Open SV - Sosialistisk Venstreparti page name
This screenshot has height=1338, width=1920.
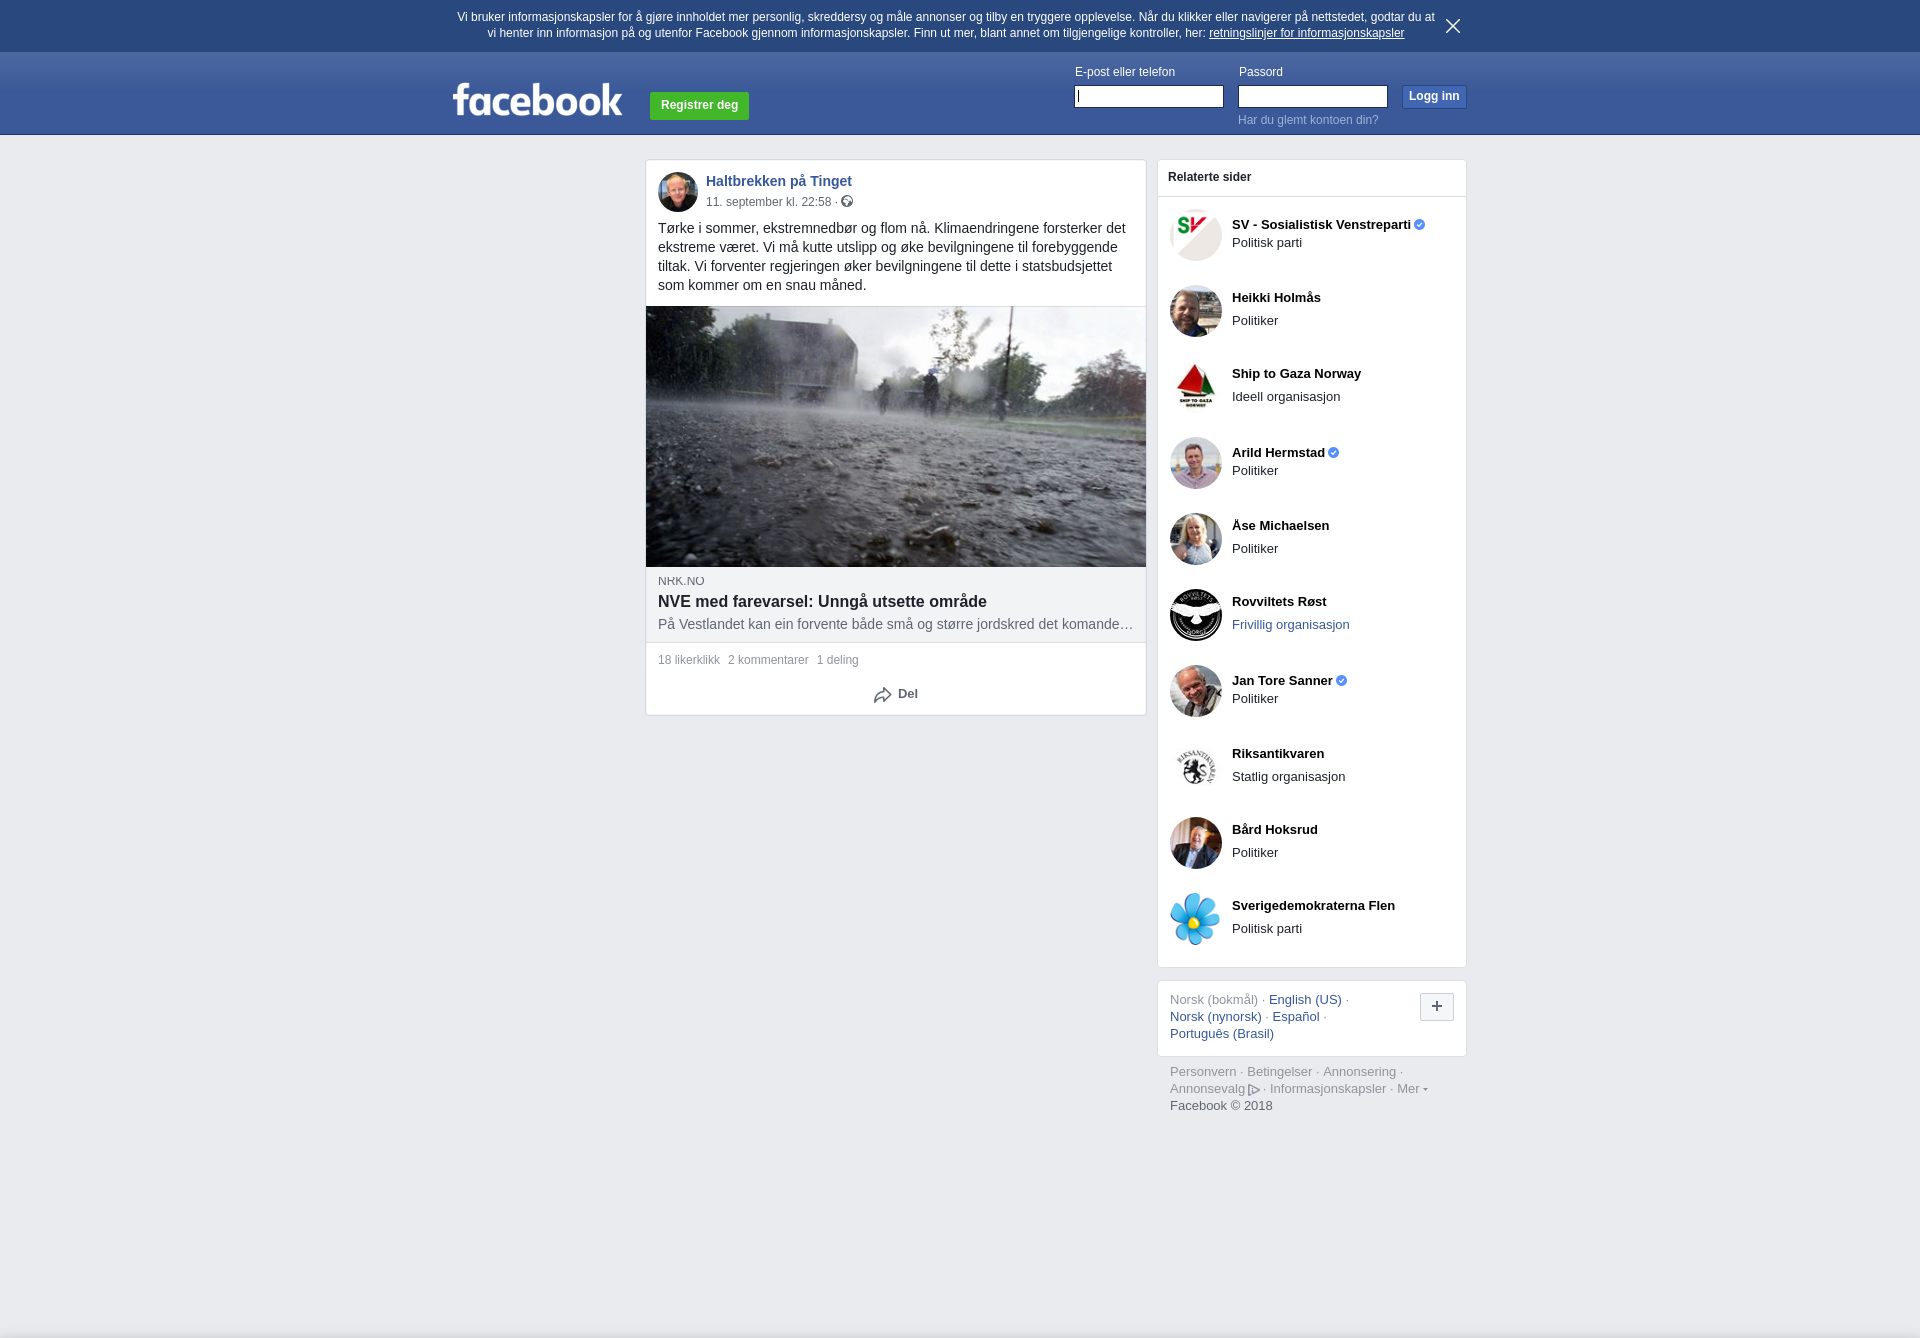(x=1321, y=225)
